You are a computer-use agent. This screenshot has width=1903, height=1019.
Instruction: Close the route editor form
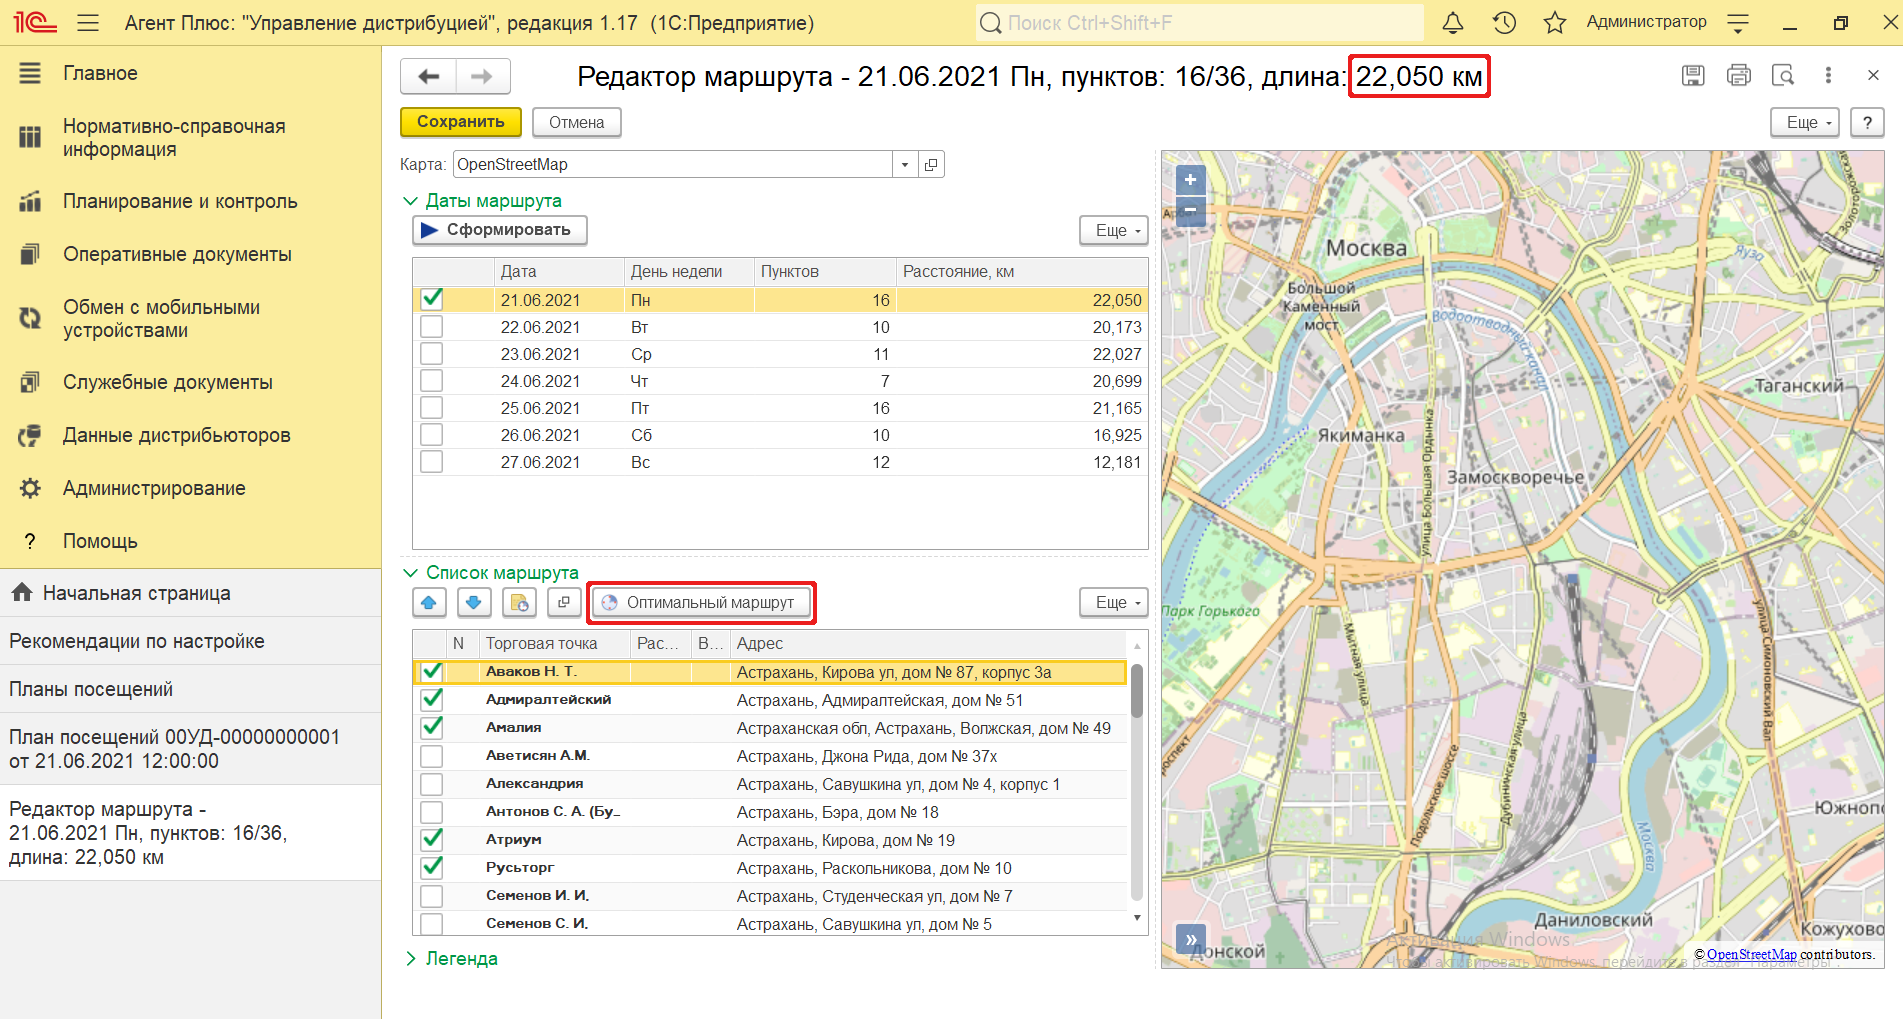pyautogui.click(x=1873, y=75)
